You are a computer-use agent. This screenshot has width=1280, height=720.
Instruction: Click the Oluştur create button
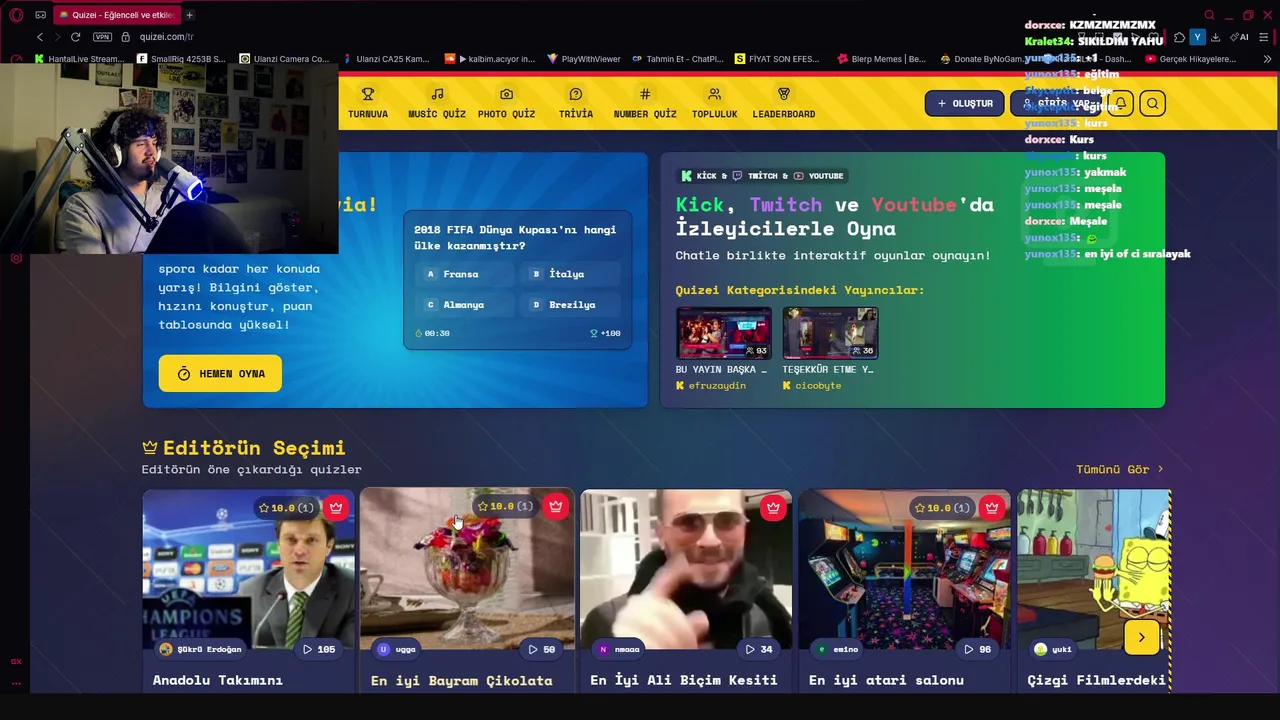[964, 103]
